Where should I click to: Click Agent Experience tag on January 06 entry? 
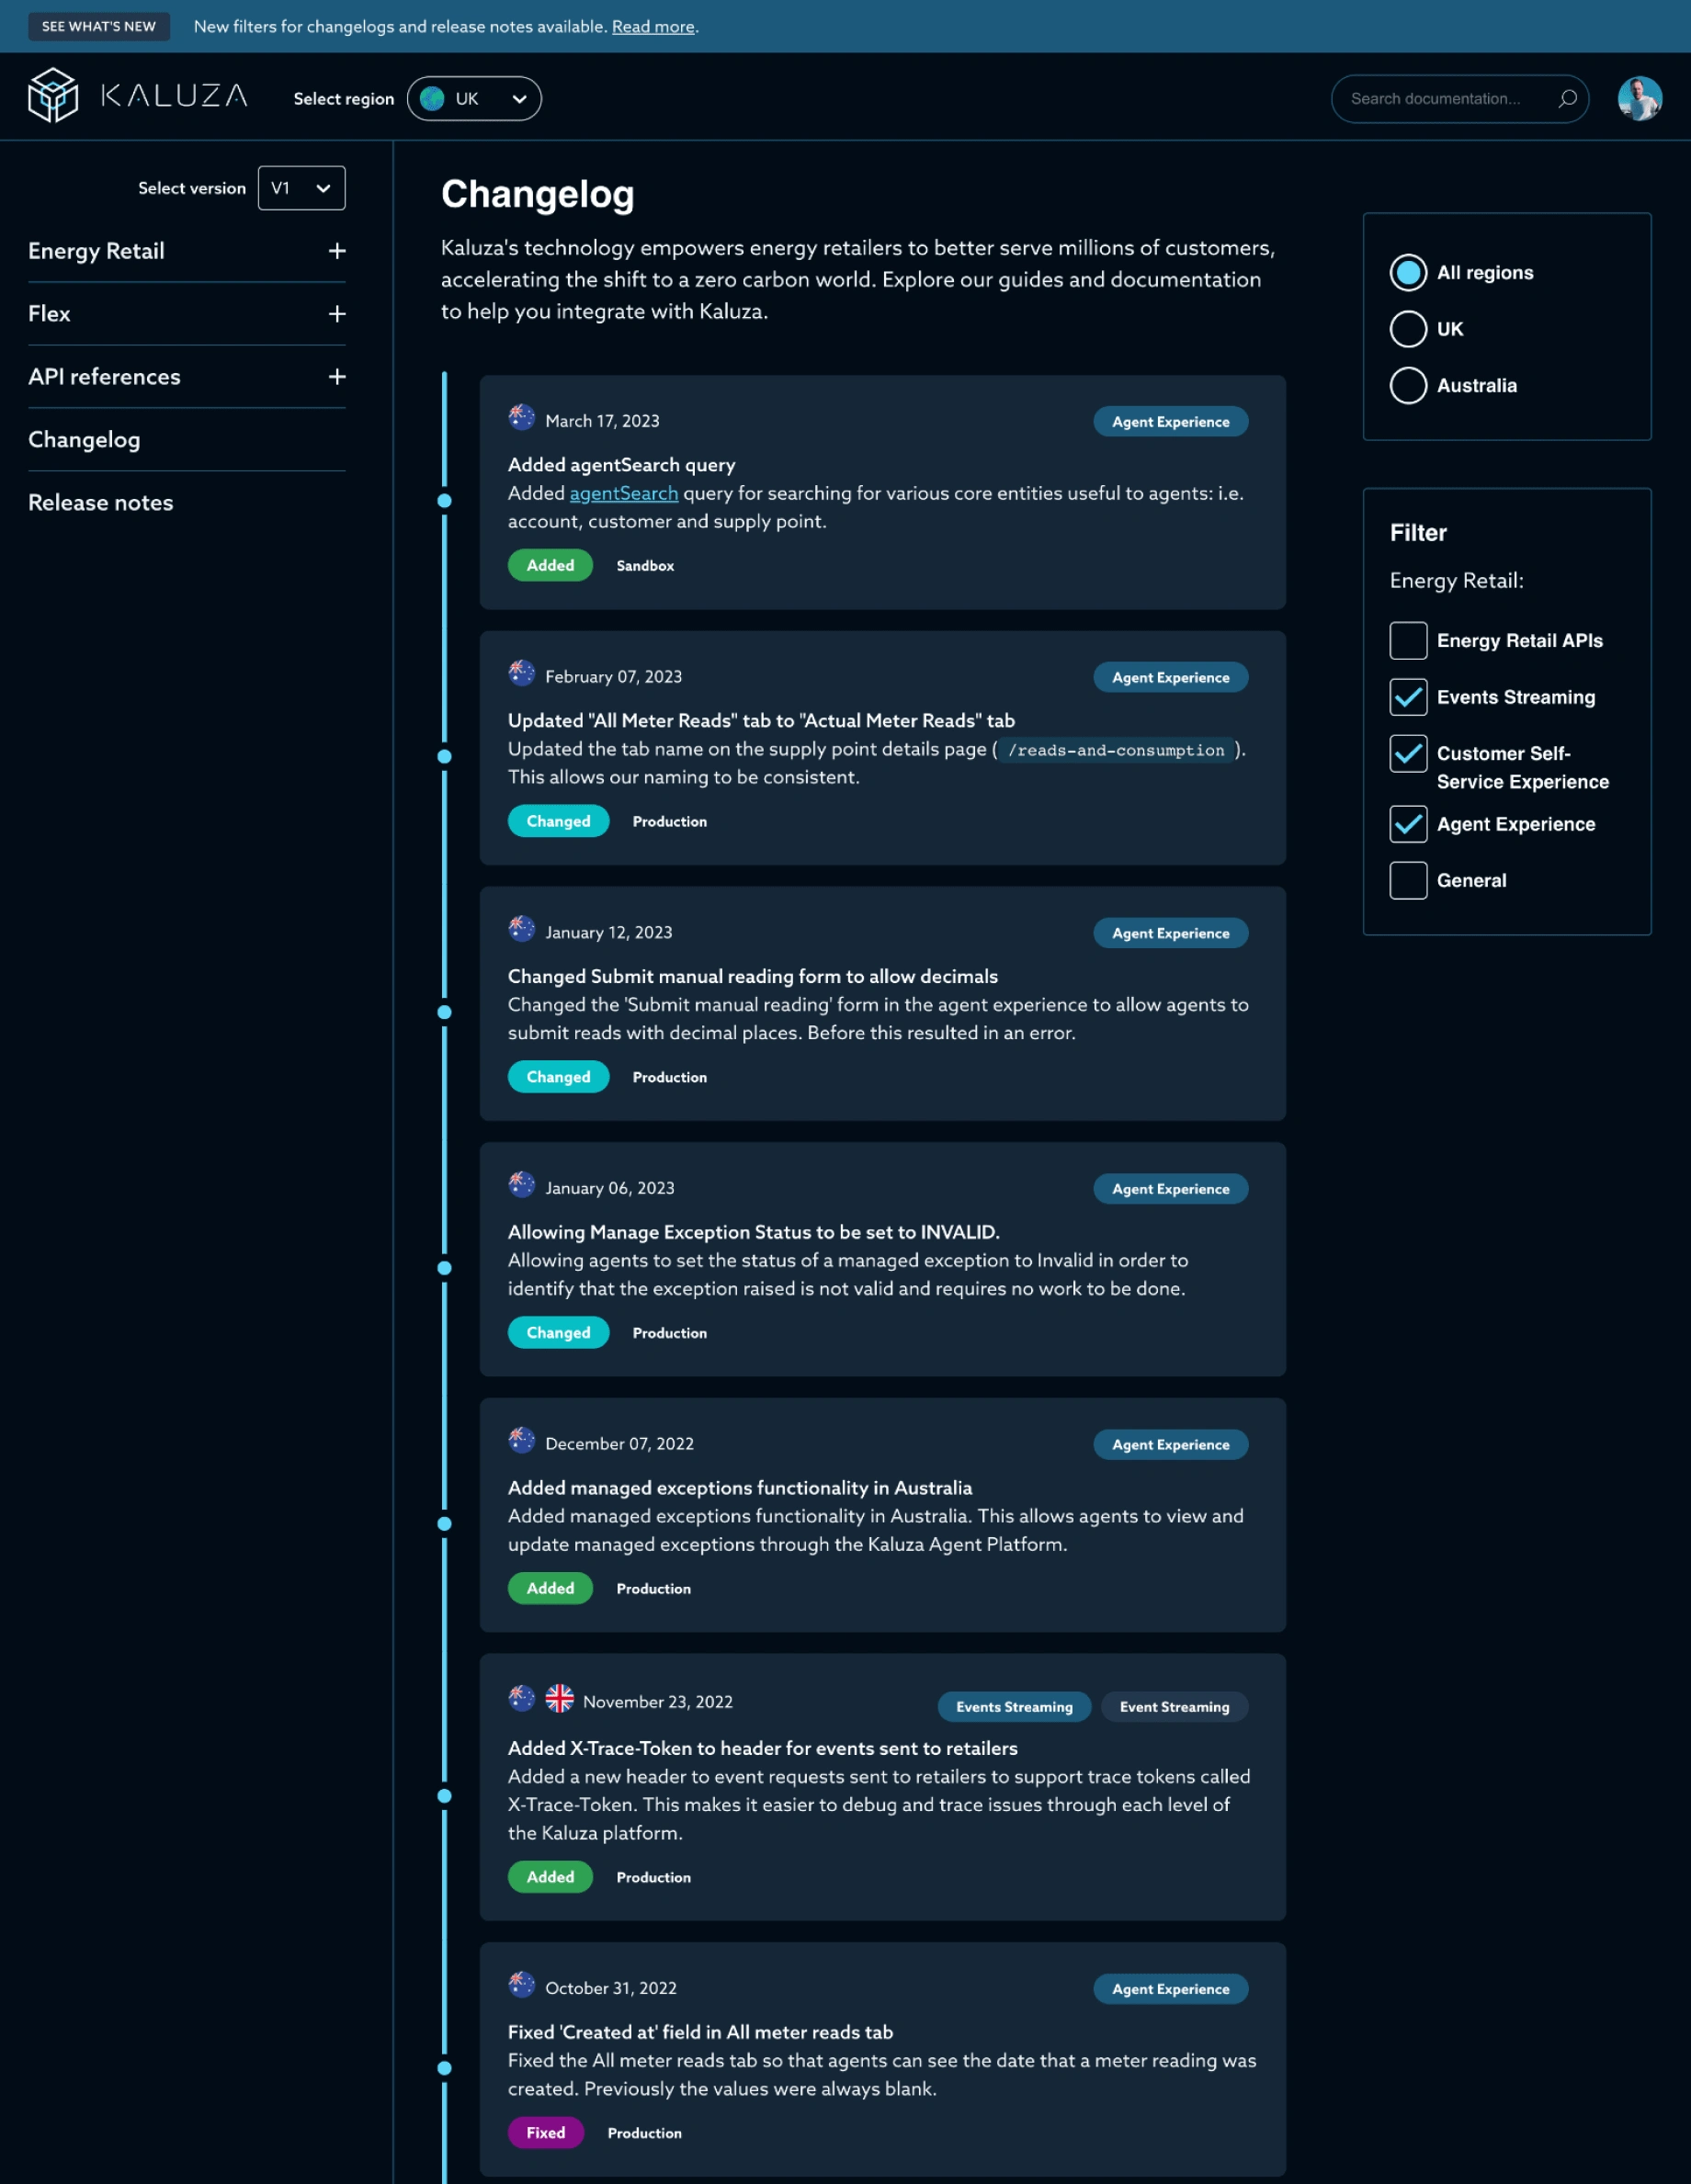coord(1170,1189)
